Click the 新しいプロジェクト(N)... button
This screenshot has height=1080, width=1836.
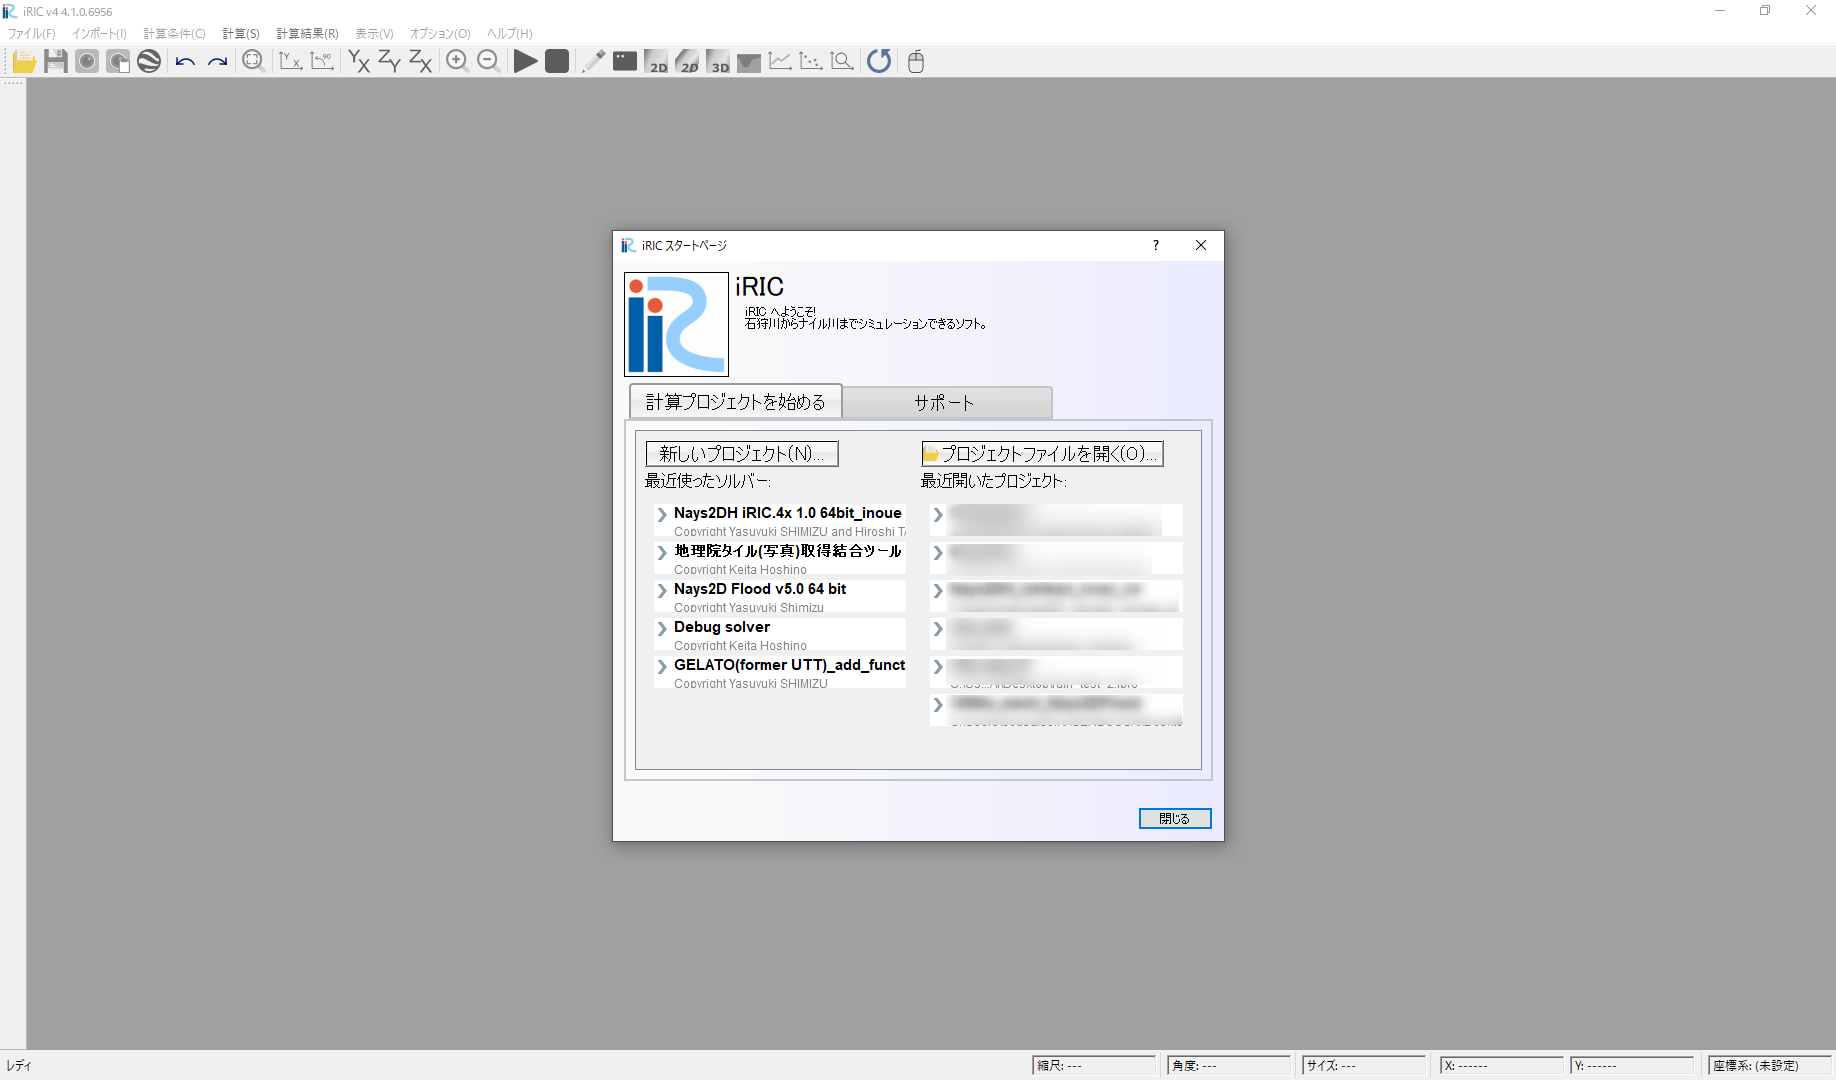742,454
